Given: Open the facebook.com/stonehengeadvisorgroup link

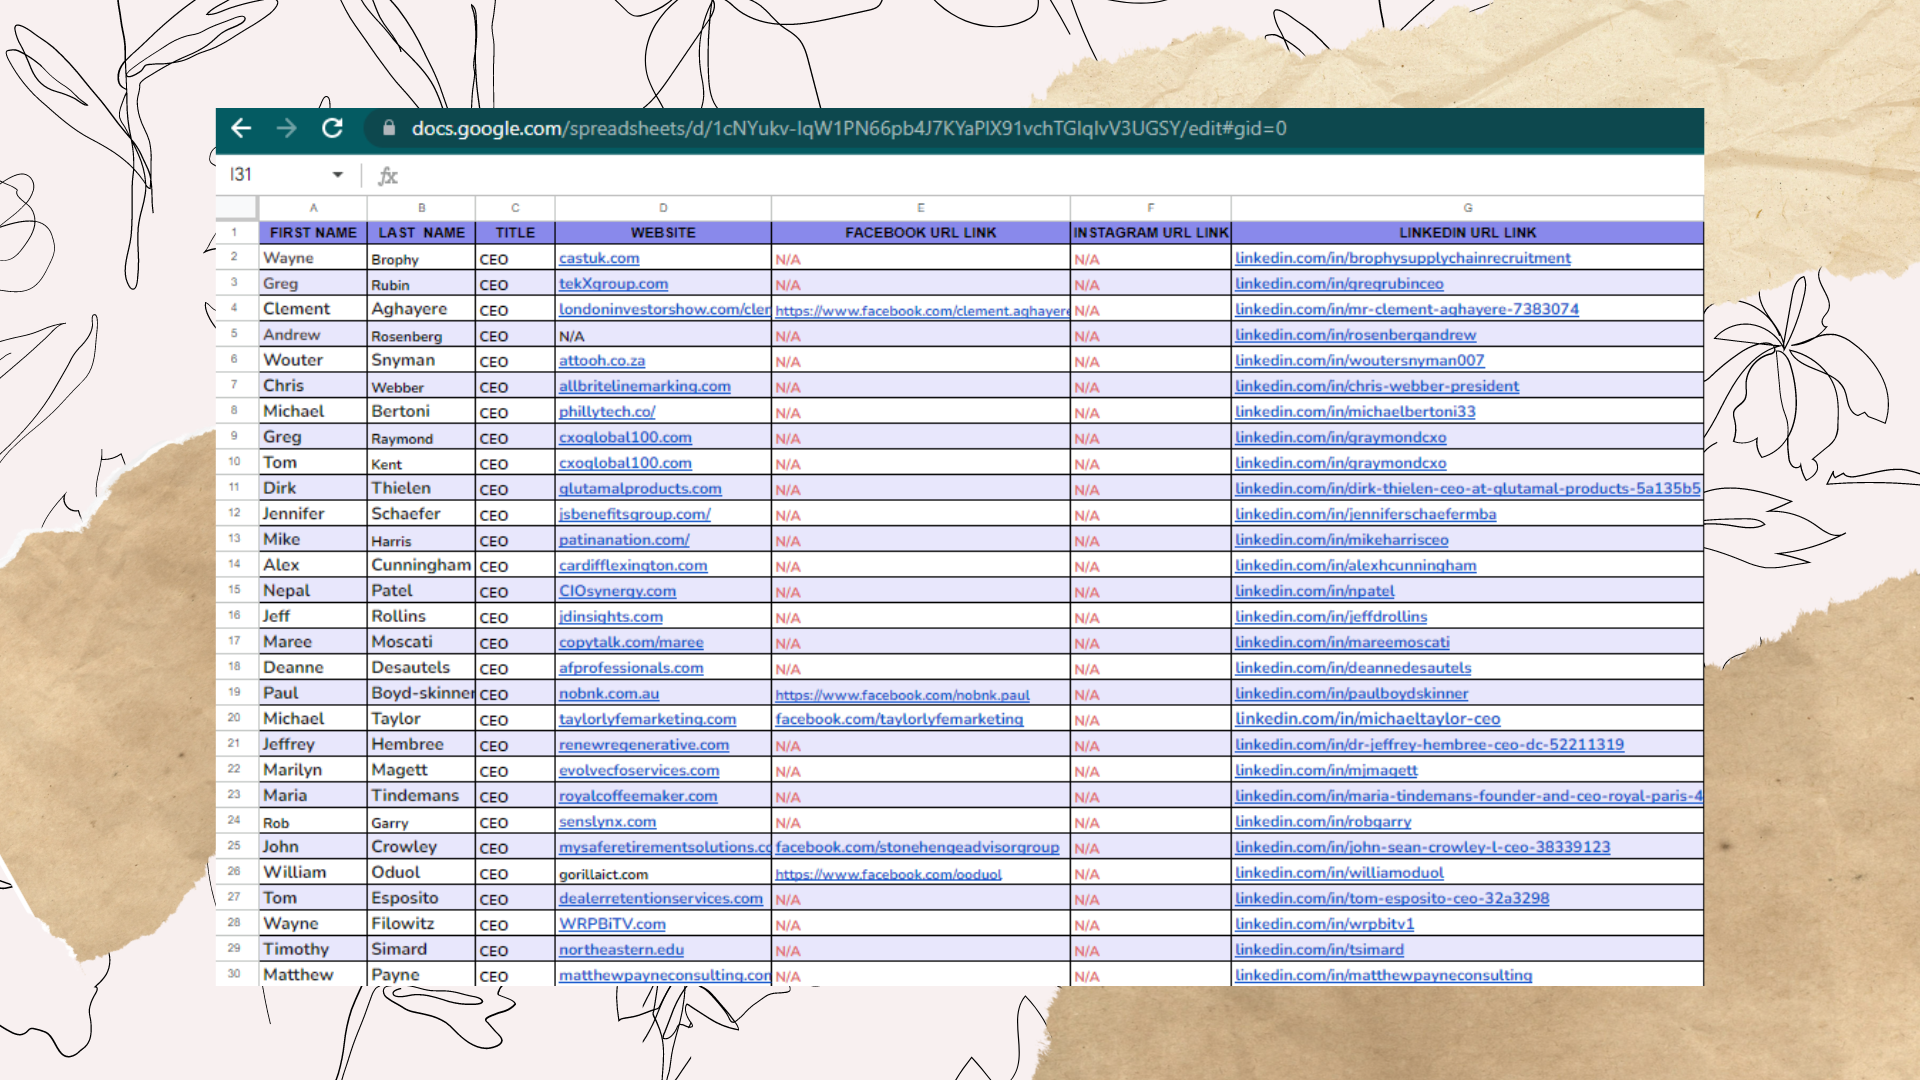Looking at the screenshot, I should tap(917, 847).
